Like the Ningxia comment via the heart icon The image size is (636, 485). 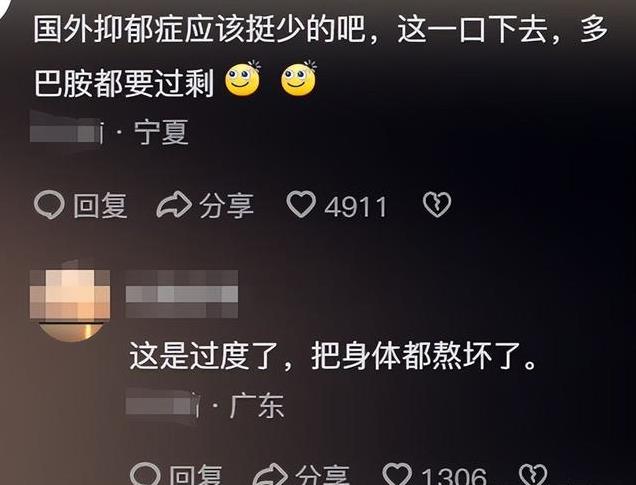pyautogui.click(x=301, y=204)
